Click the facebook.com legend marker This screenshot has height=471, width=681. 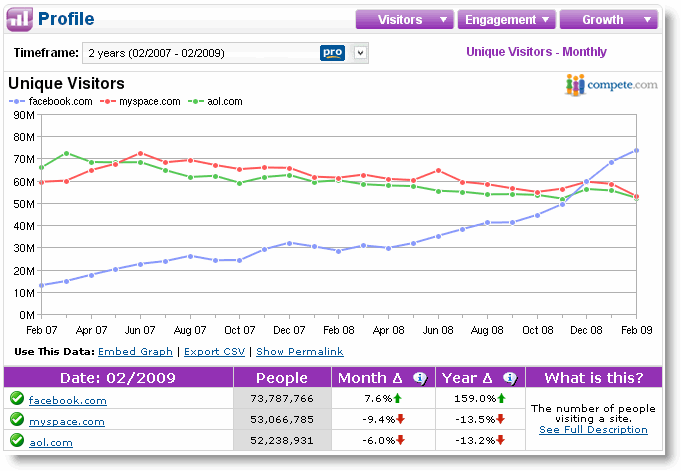point(17,101)
